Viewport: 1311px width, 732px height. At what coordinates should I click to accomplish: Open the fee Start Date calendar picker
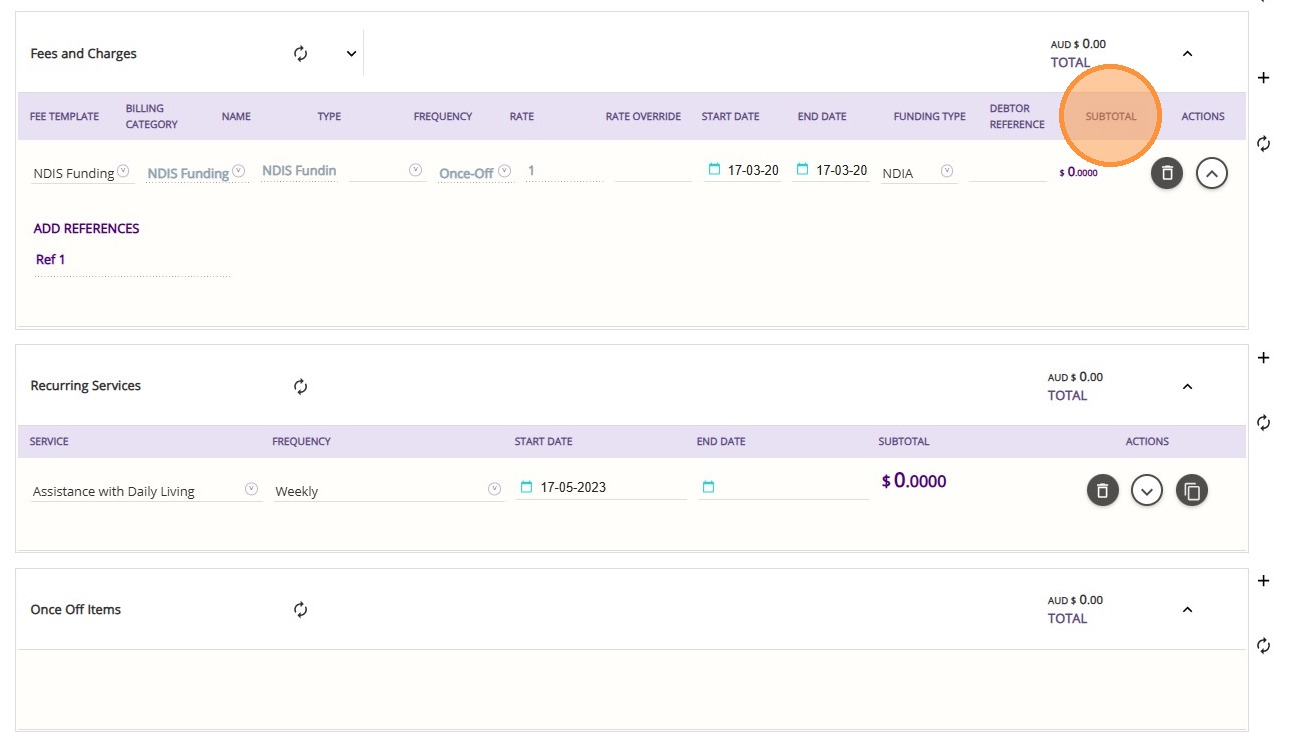pos(713,170)
